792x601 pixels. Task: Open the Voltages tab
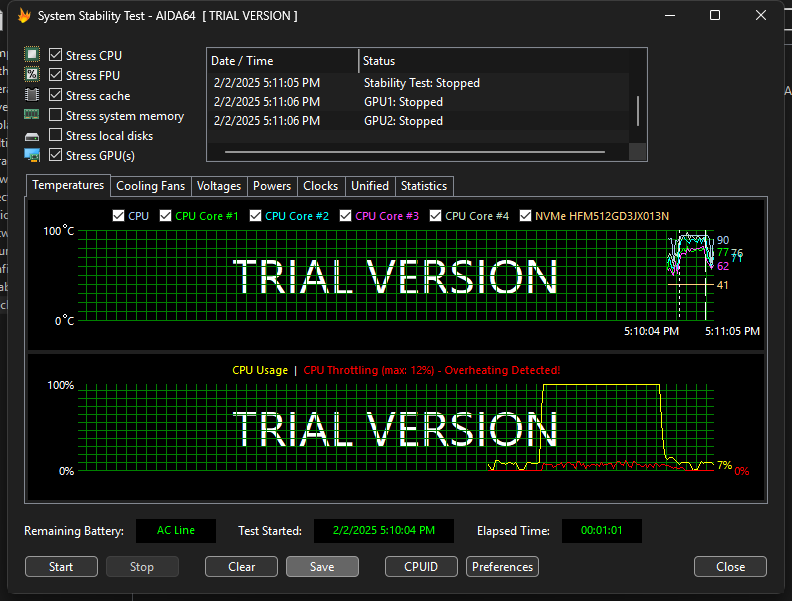[219, 186]
